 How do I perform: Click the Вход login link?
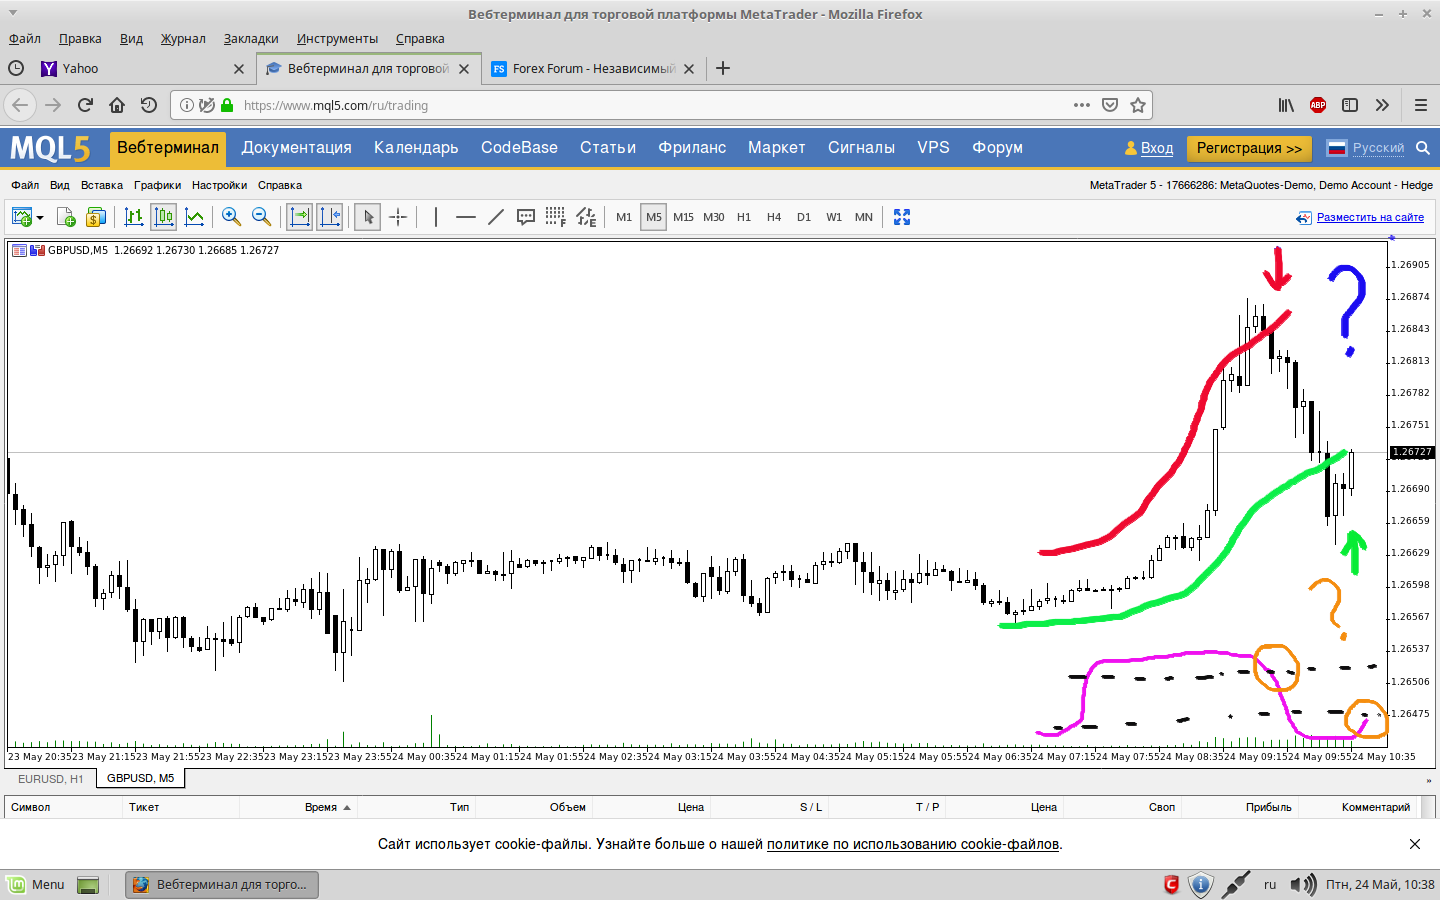[1157, 148]
